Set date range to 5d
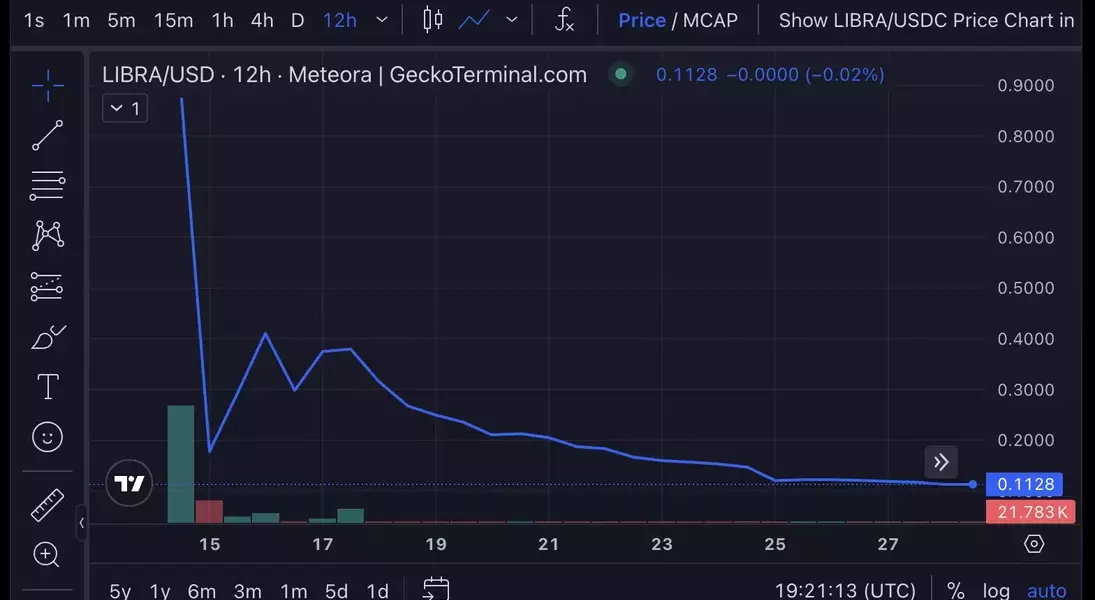 point(337,592)
